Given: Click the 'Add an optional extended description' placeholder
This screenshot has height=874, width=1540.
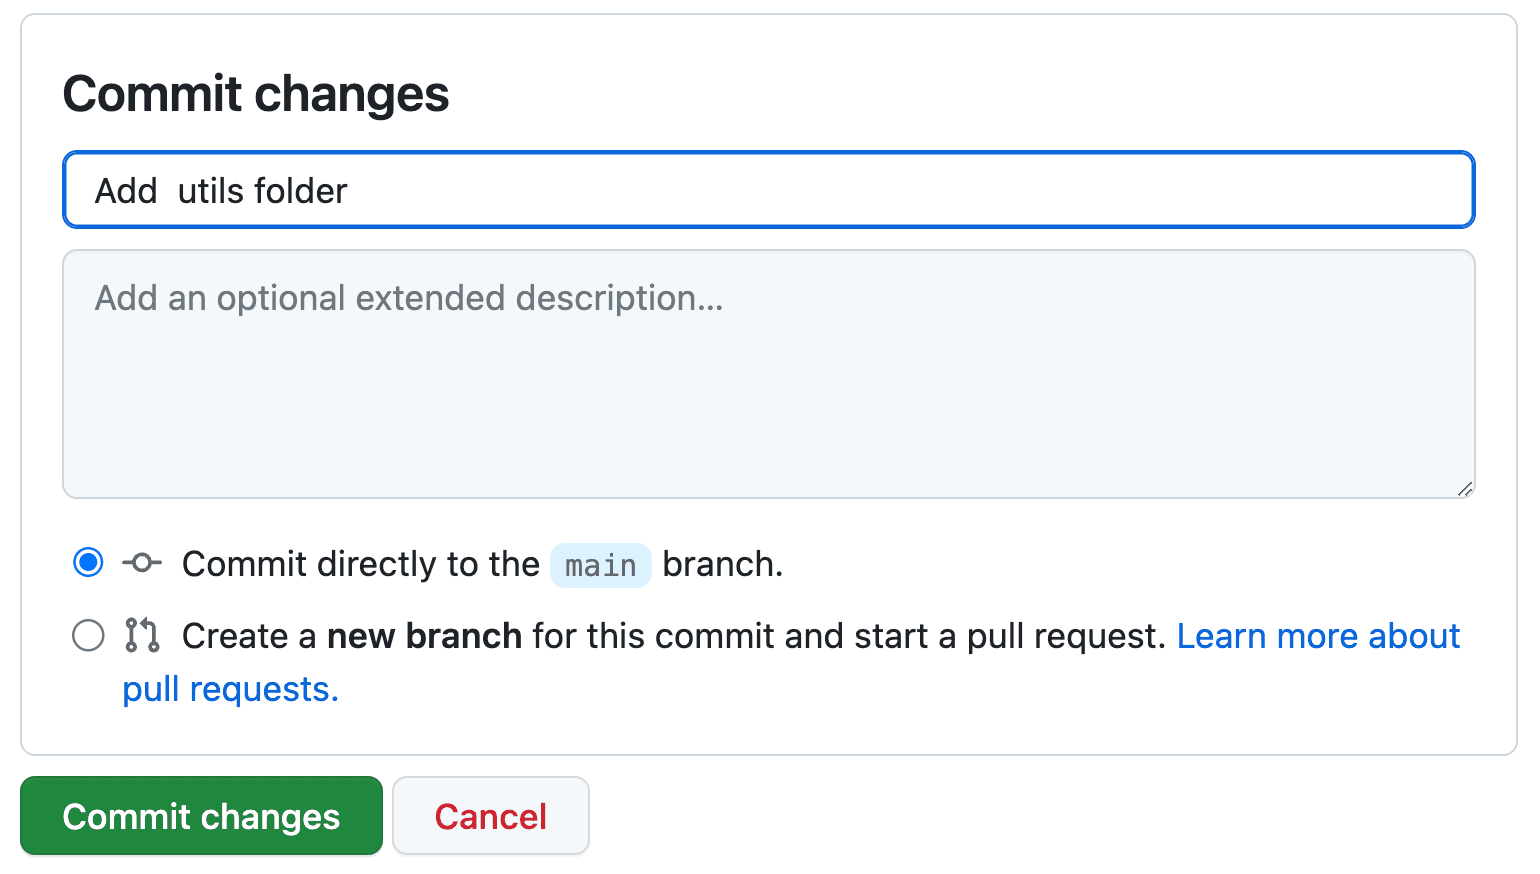Looking at the screenshot, I should tap(408, 298).
